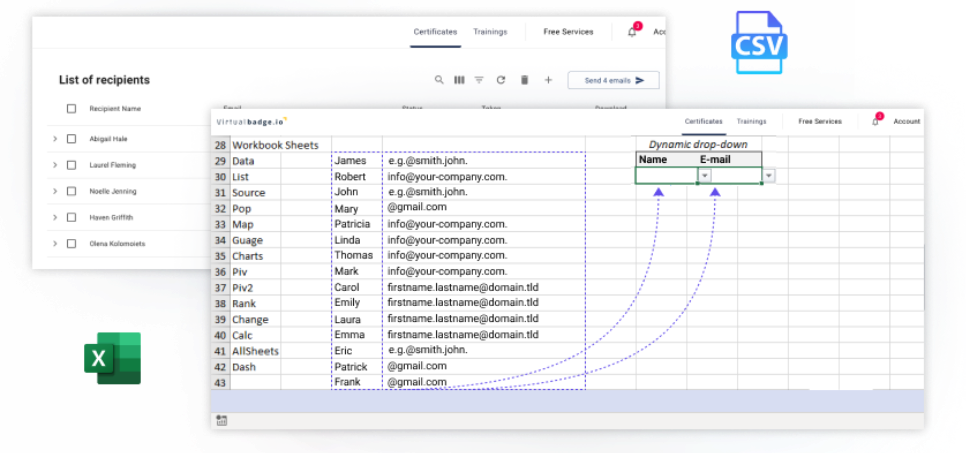
Task: Expand the Laurel Fleming row
Action: pos(55,165)
